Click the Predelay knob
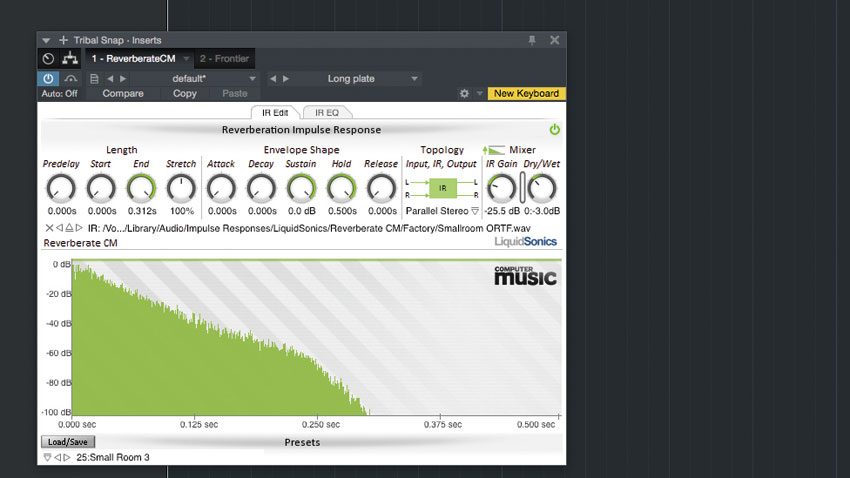The image size is (850, 478). click(61, 189)
